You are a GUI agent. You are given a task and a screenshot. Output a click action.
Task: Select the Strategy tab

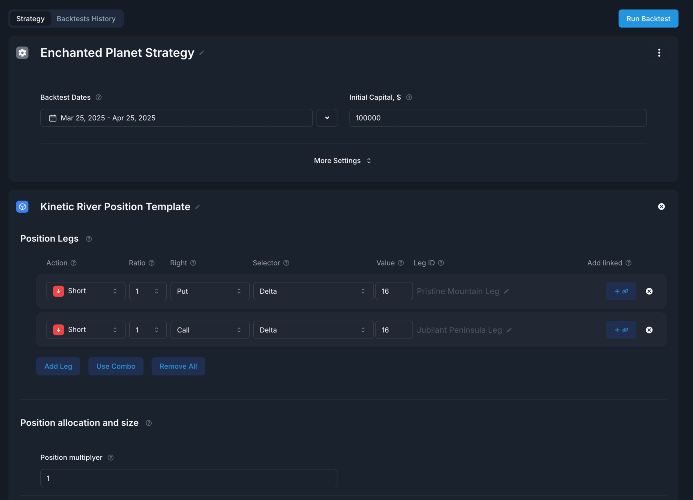point(30,19)
